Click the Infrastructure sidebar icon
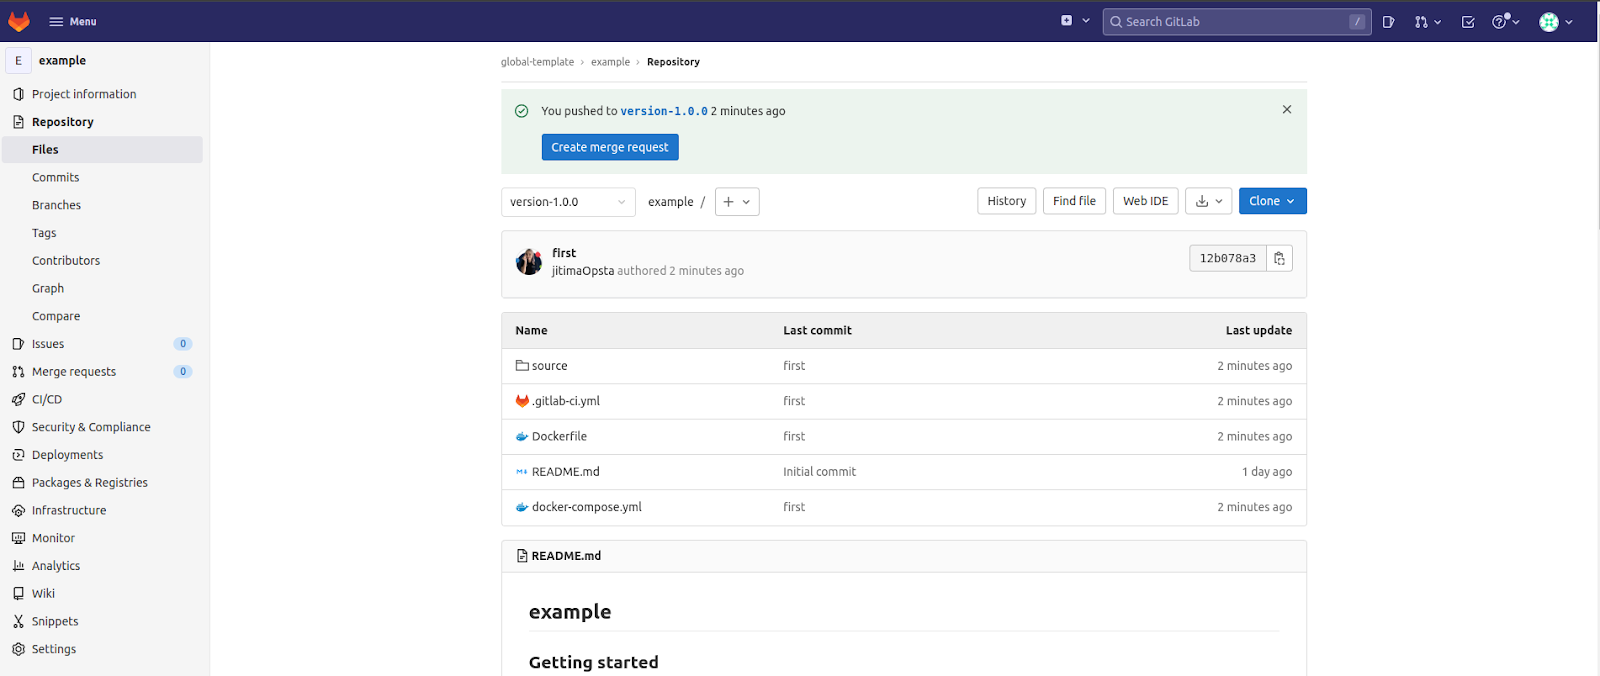The width and height of the screenshot is (1600, 676). point(18,510)
